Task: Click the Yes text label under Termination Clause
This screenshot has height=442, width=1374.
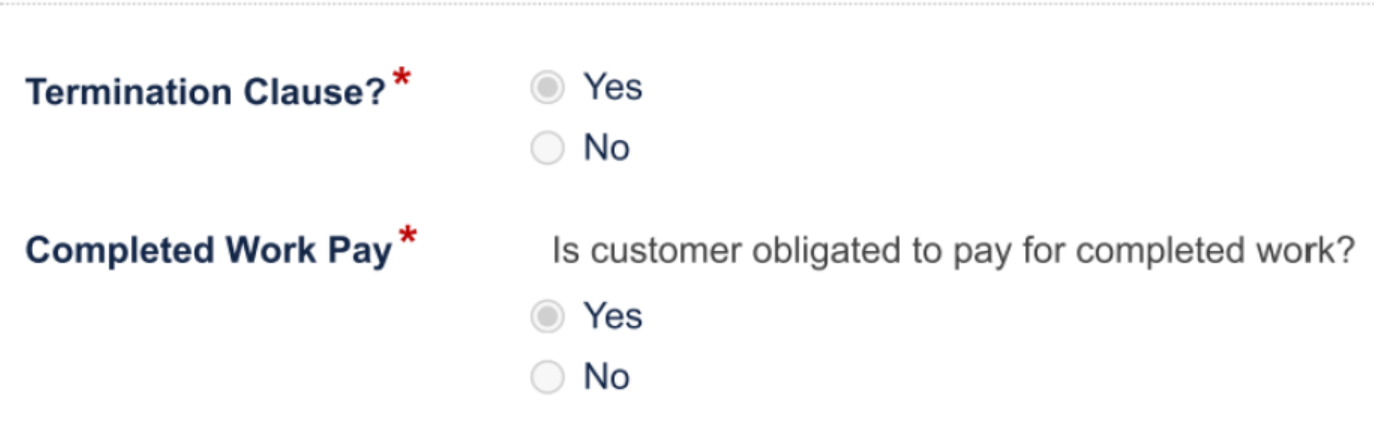Action: [613, 88]
